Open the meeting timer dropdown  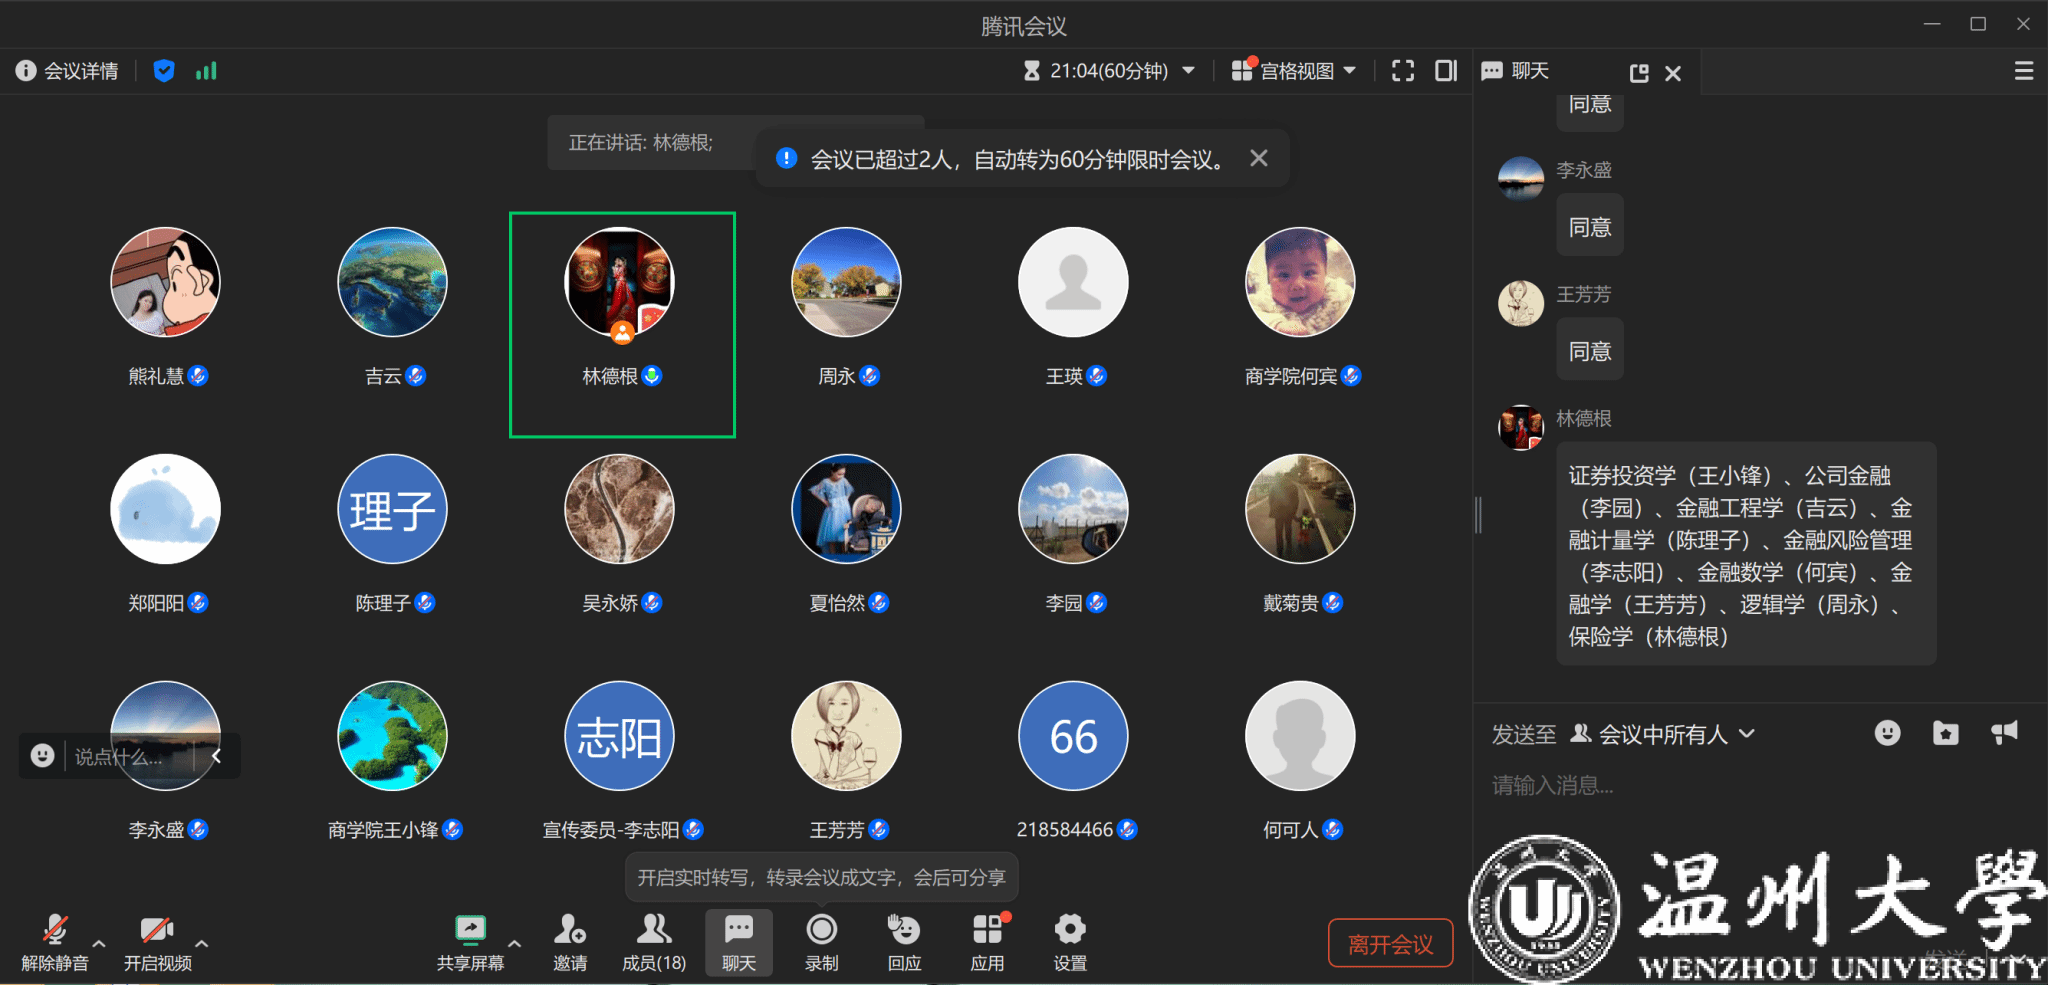pyautogui.click(x=1110, y=71)
